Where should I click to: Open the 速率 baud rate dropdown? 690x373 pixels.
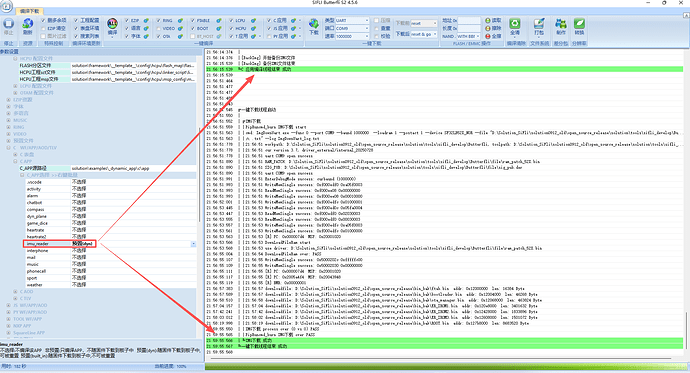367,36
